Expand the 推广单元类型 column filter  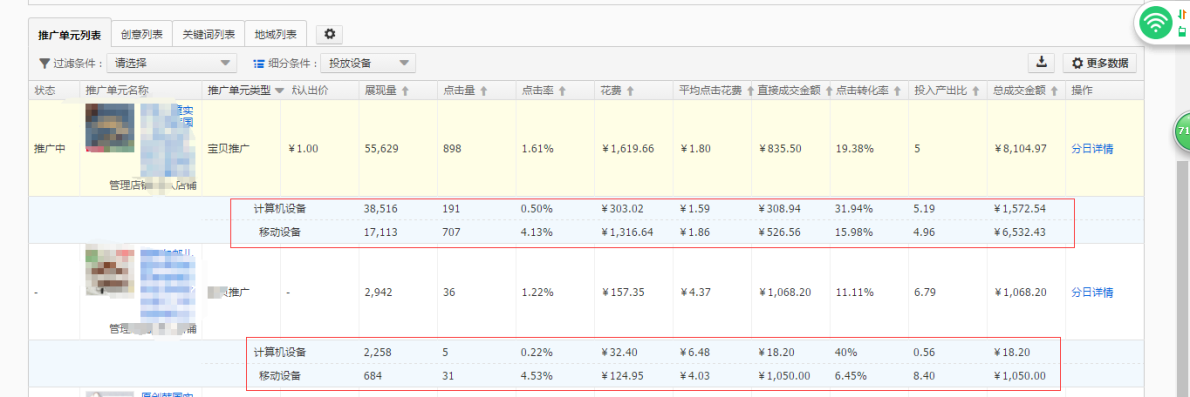coord(279,90)
